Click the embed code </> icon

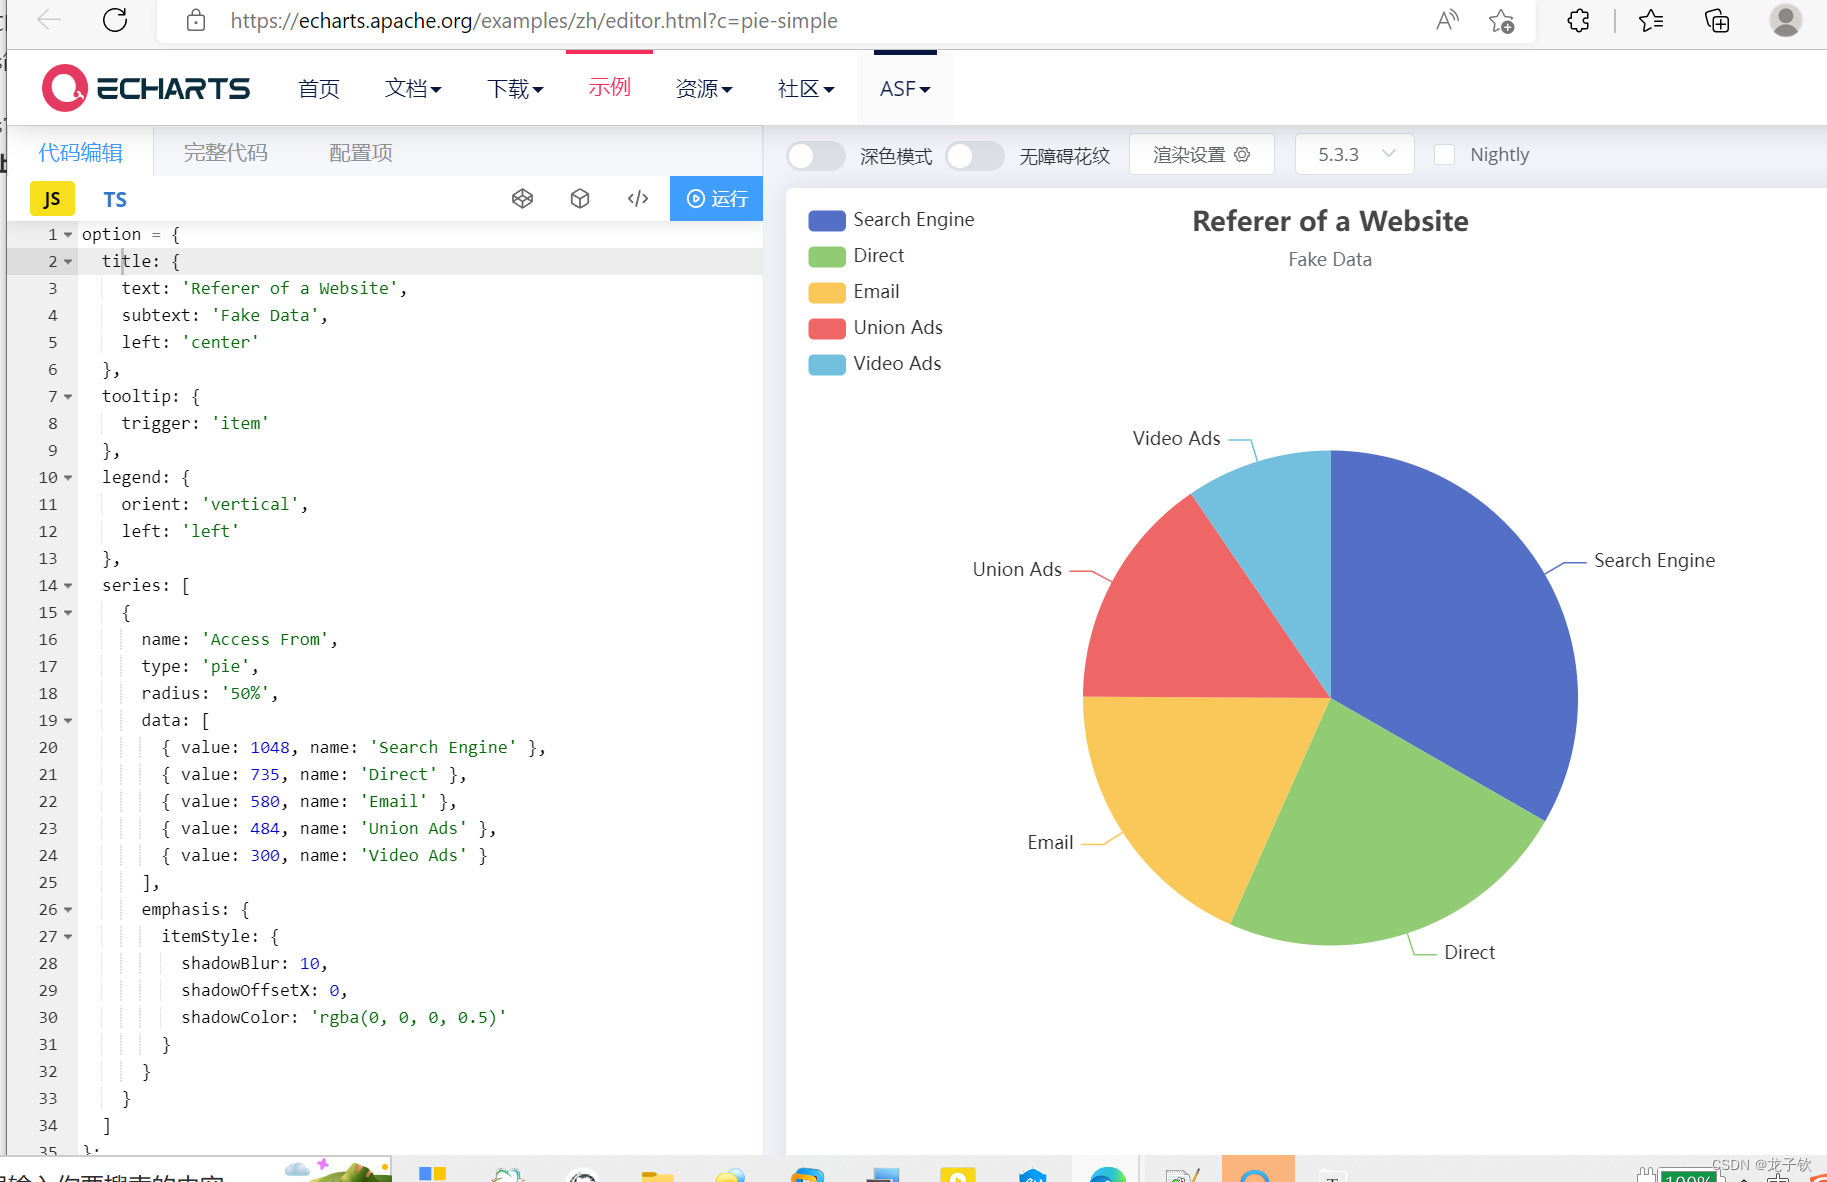[x=638, y=198]
